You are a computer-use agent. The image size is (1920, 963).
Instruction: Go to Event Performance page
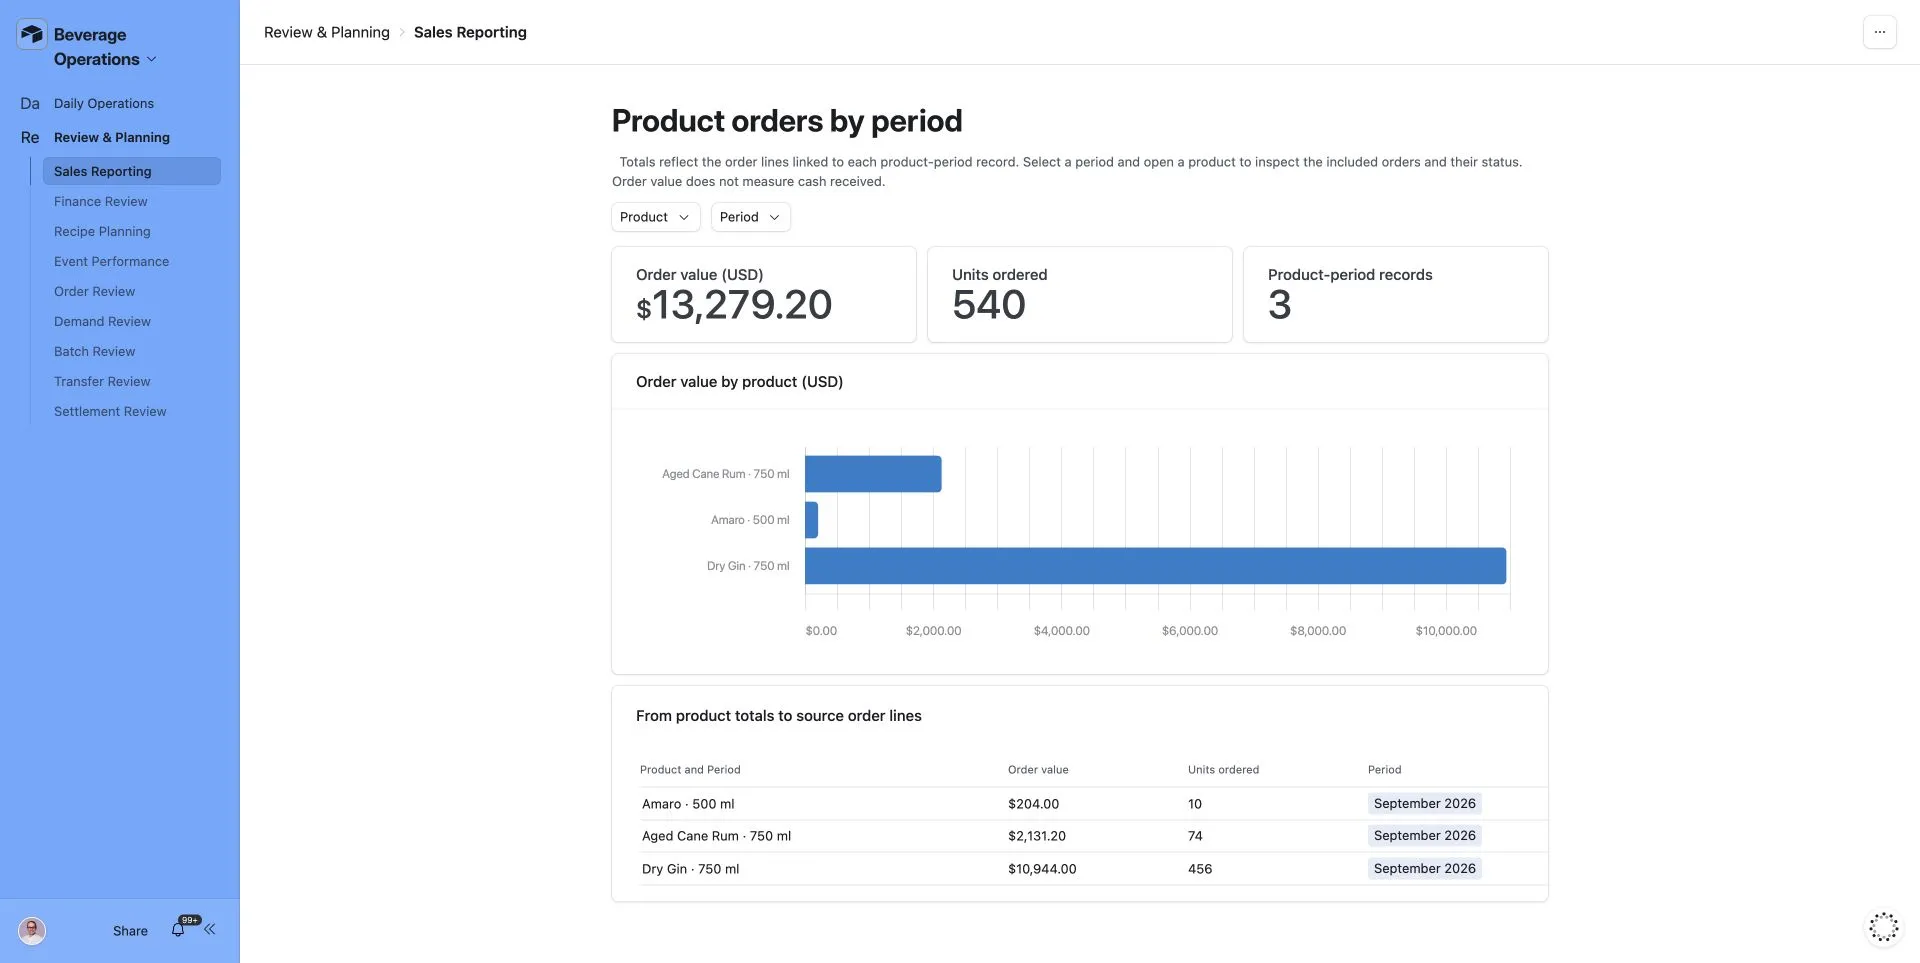[x=111, y=261]
